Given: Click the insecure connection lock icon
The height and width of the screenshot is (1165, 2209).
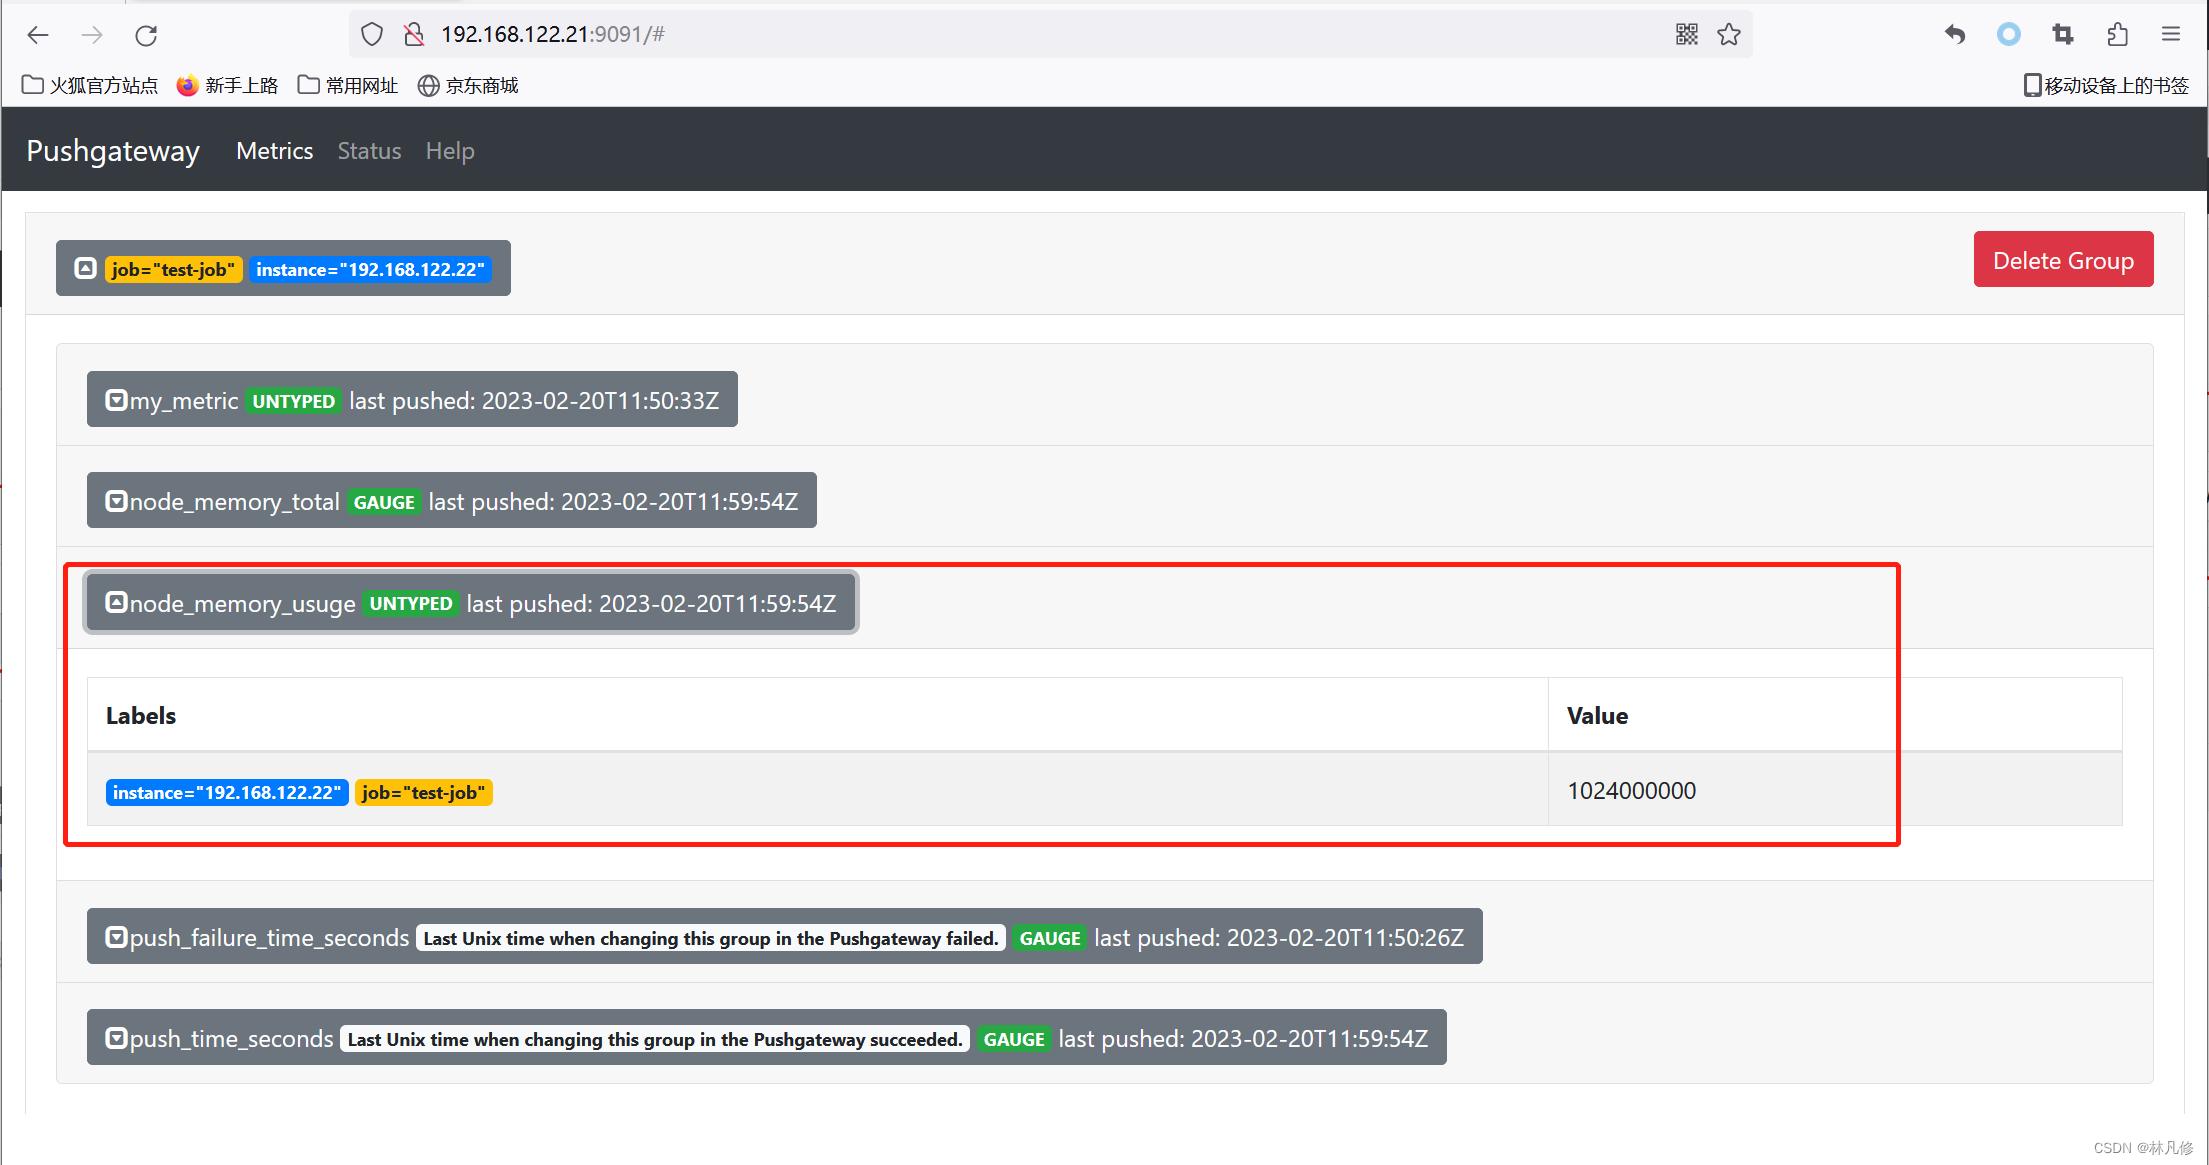Looking at the screenshot, I should click(414, 35).
